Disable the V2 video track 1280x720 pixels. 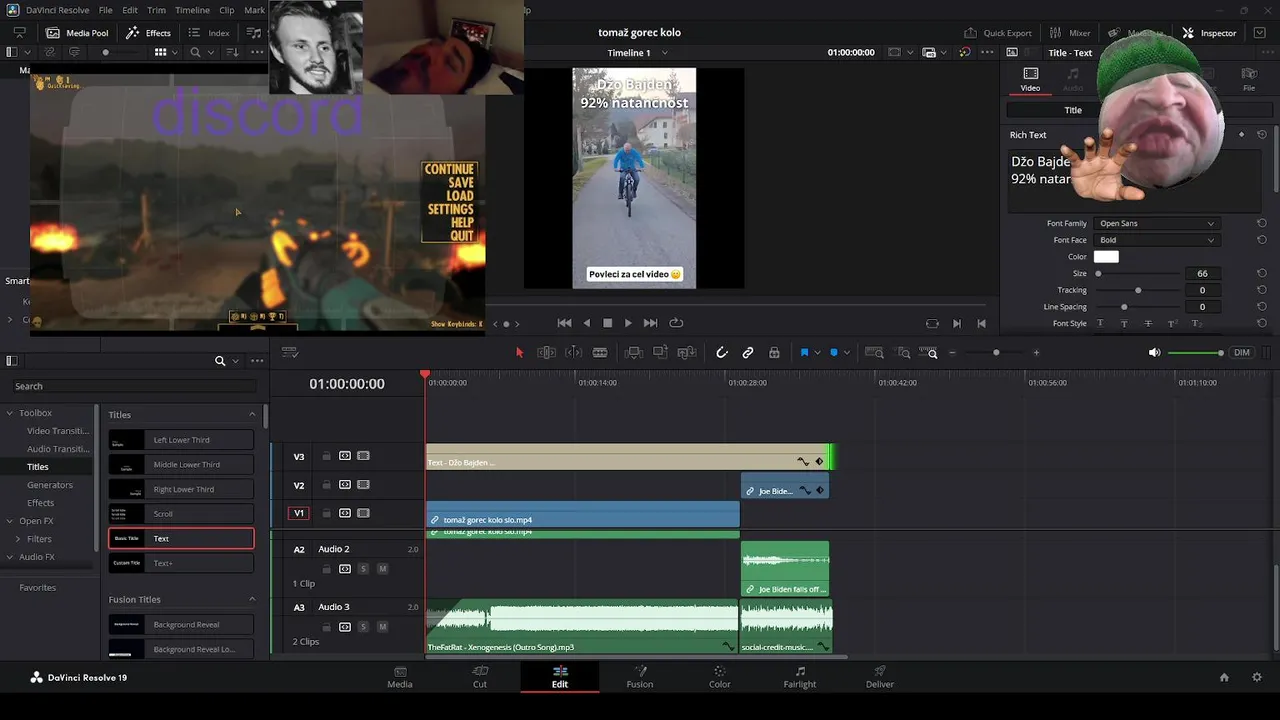pos(363,485)
